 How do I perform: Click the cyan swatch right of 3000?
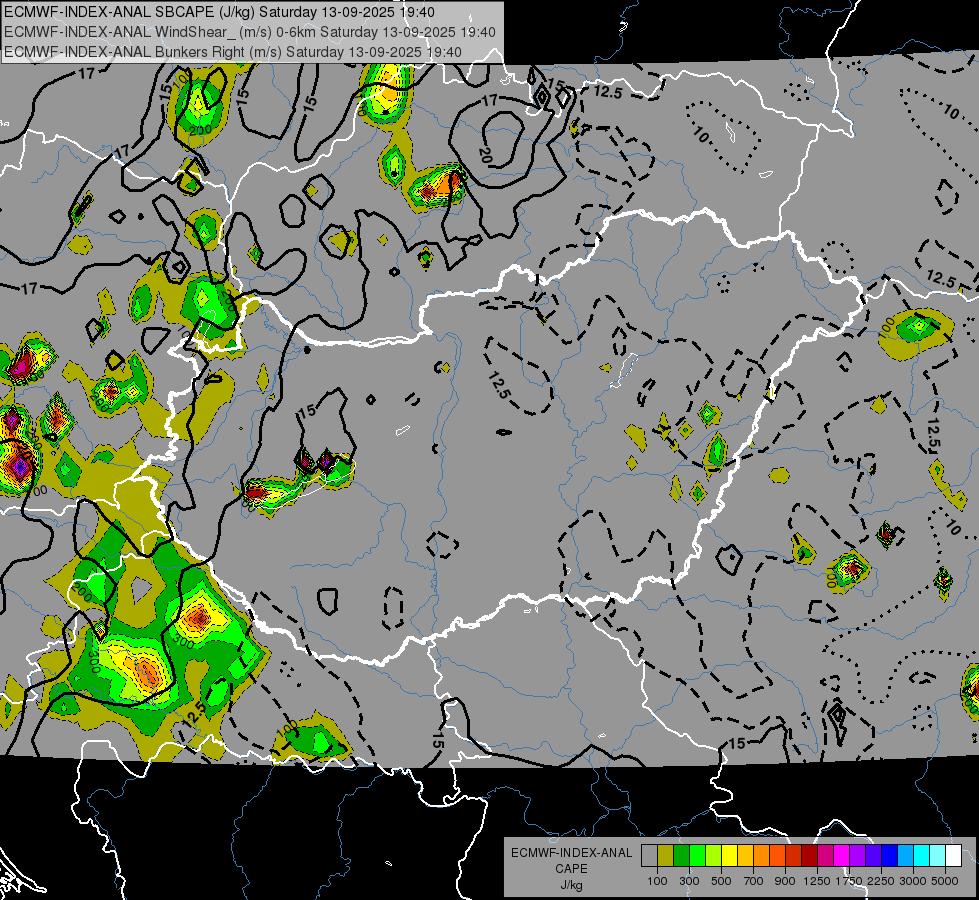[921, 856]
